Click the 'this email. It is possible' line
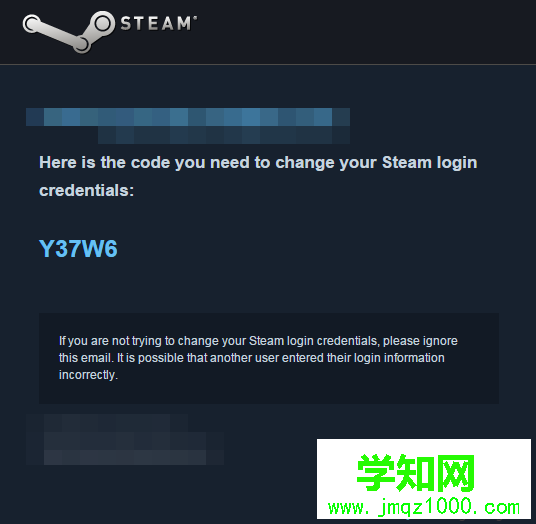The height and width of the screenshot is (524, 536). pos(252,358)
